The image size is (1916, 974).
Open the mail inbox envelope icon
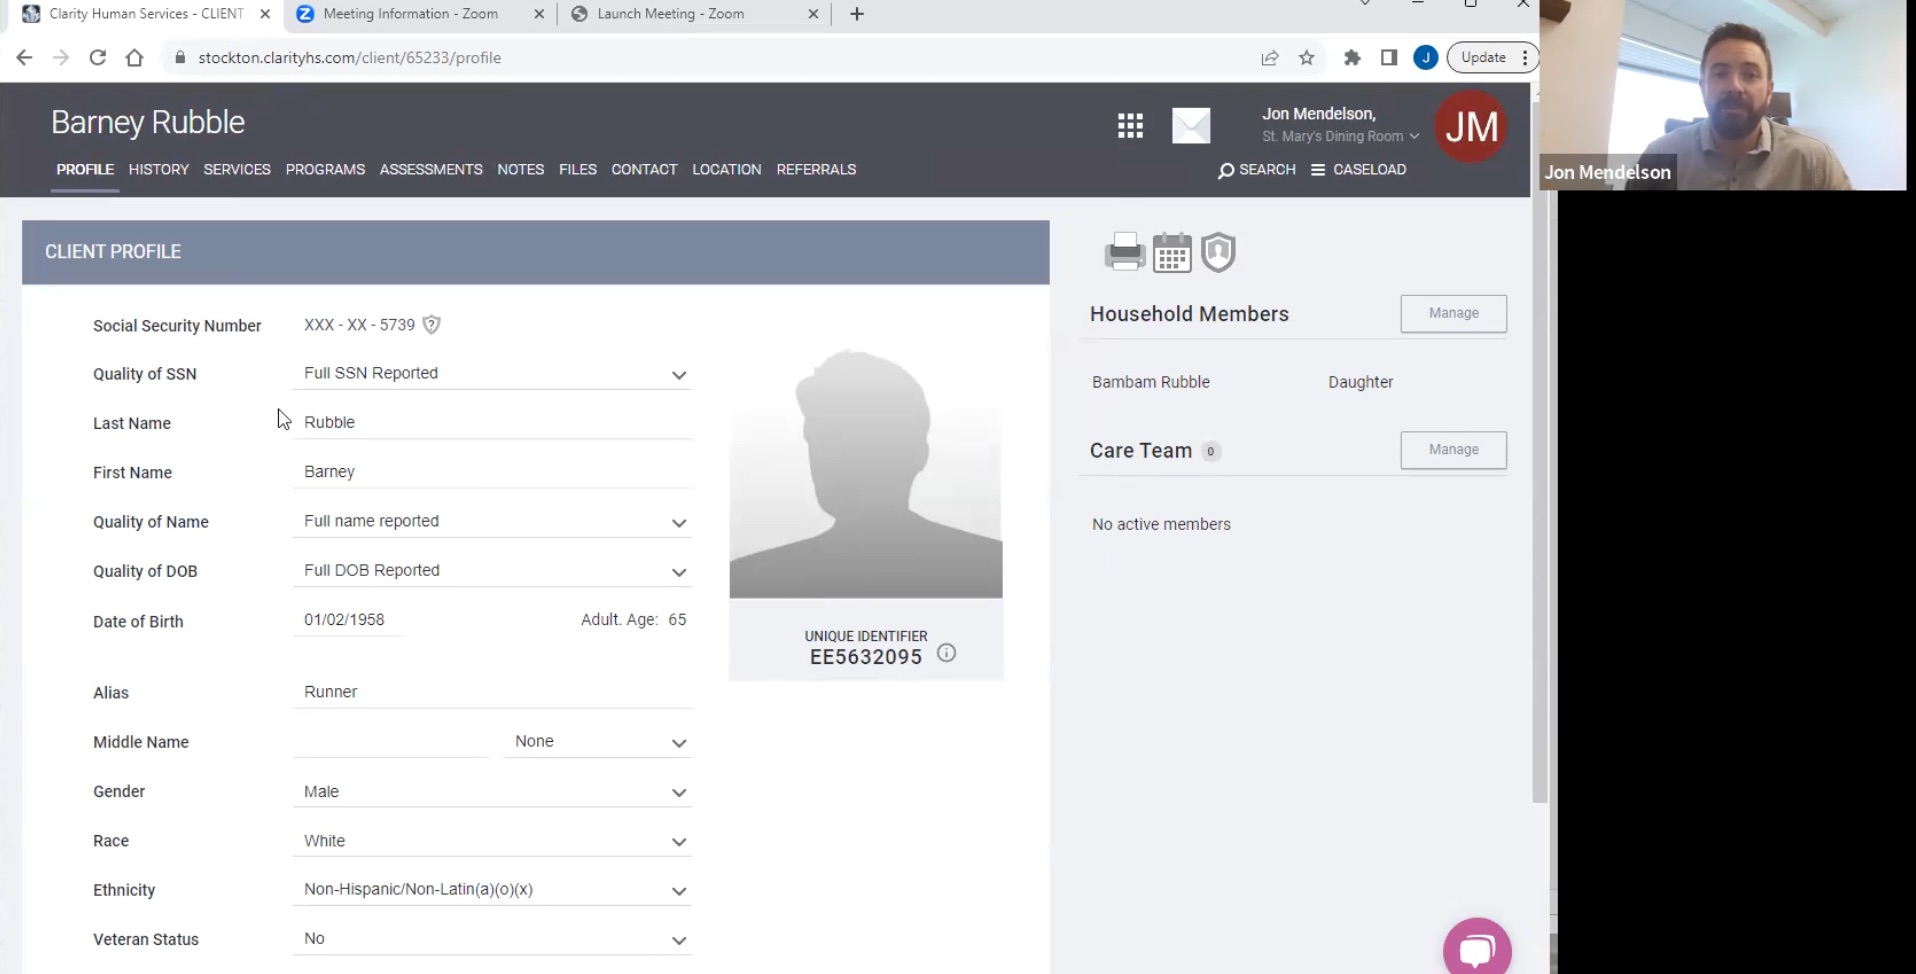[1191, 126]
